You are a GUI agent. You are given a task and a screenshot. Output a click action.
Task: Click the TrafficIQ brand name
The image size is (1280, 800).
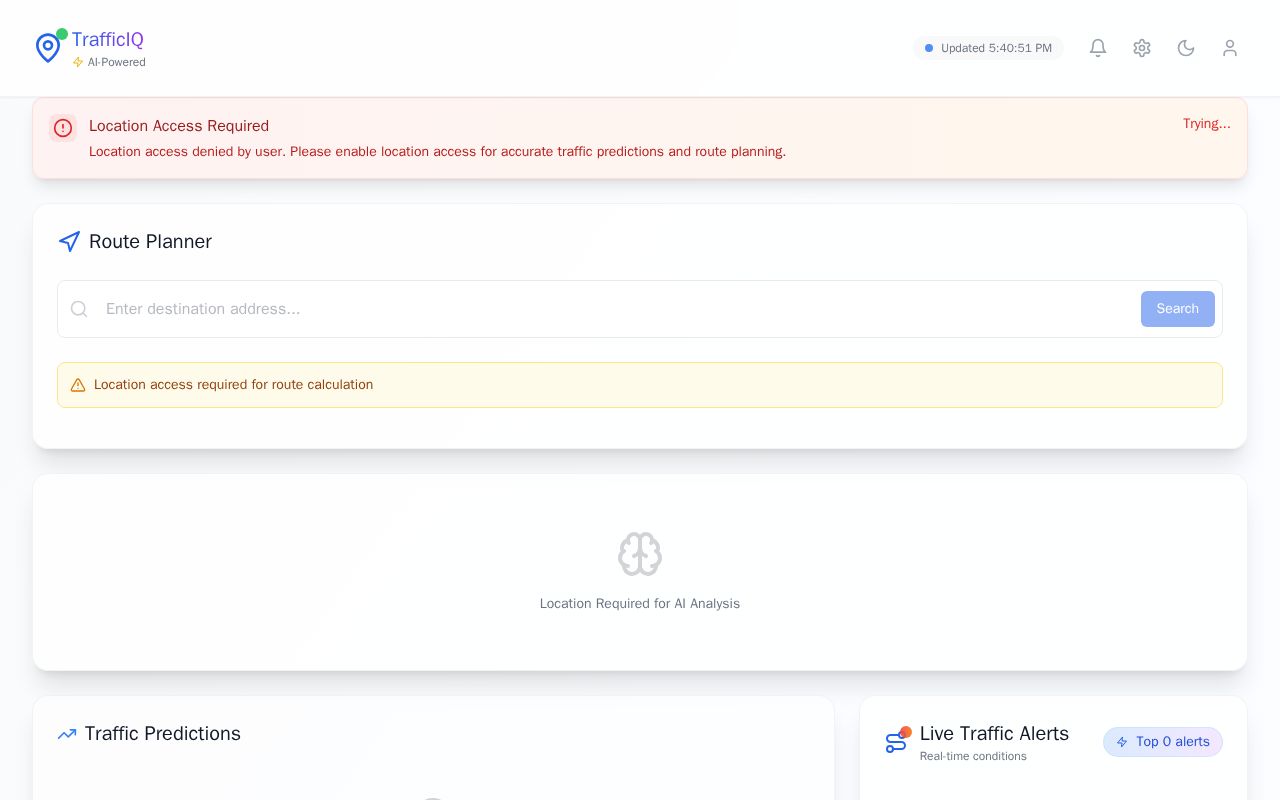point(108,40)
